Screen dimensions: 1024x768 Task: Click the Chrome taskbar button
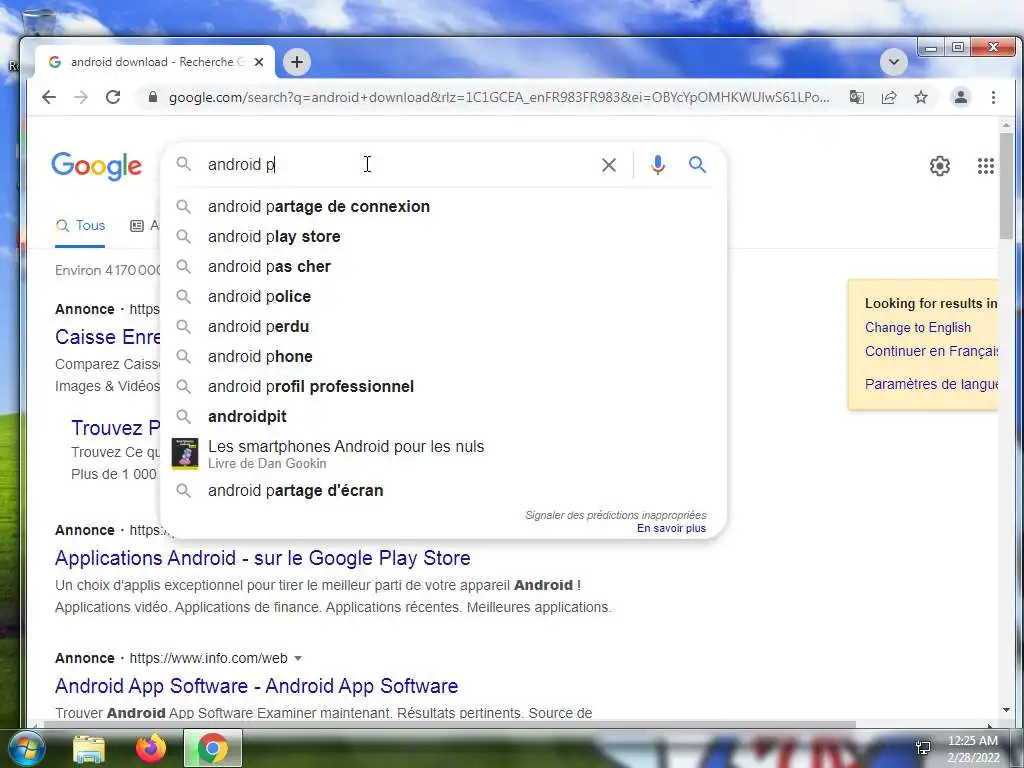pos(213,748)
